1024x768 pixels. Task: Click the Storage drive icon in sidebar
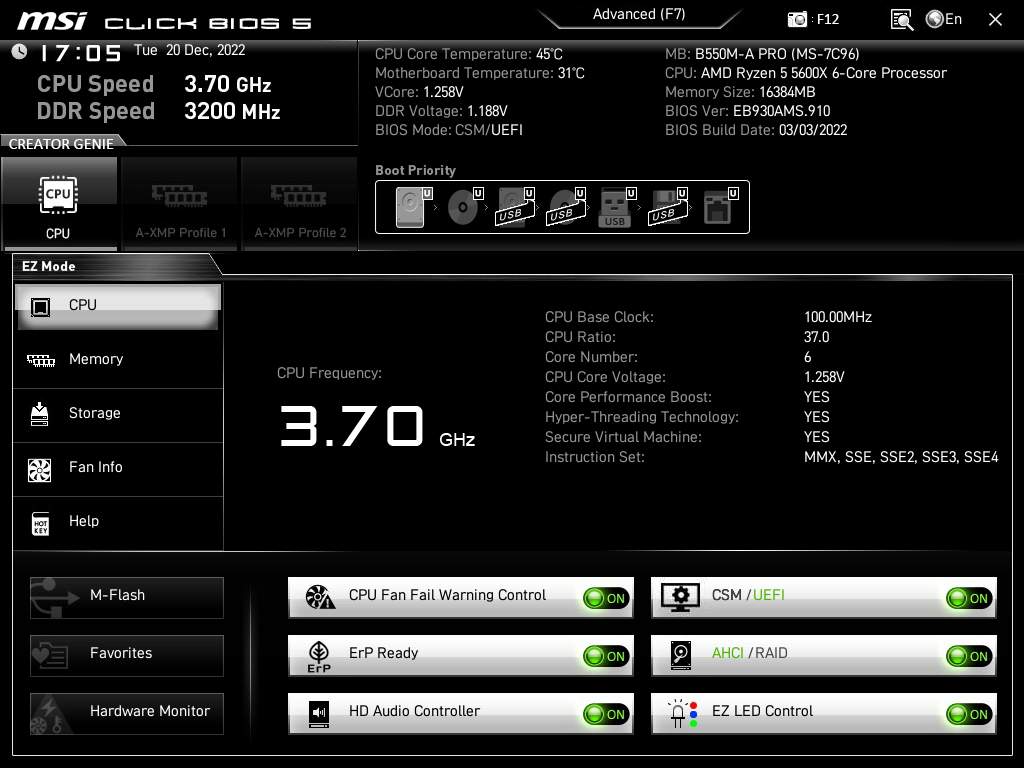(40, 414)
